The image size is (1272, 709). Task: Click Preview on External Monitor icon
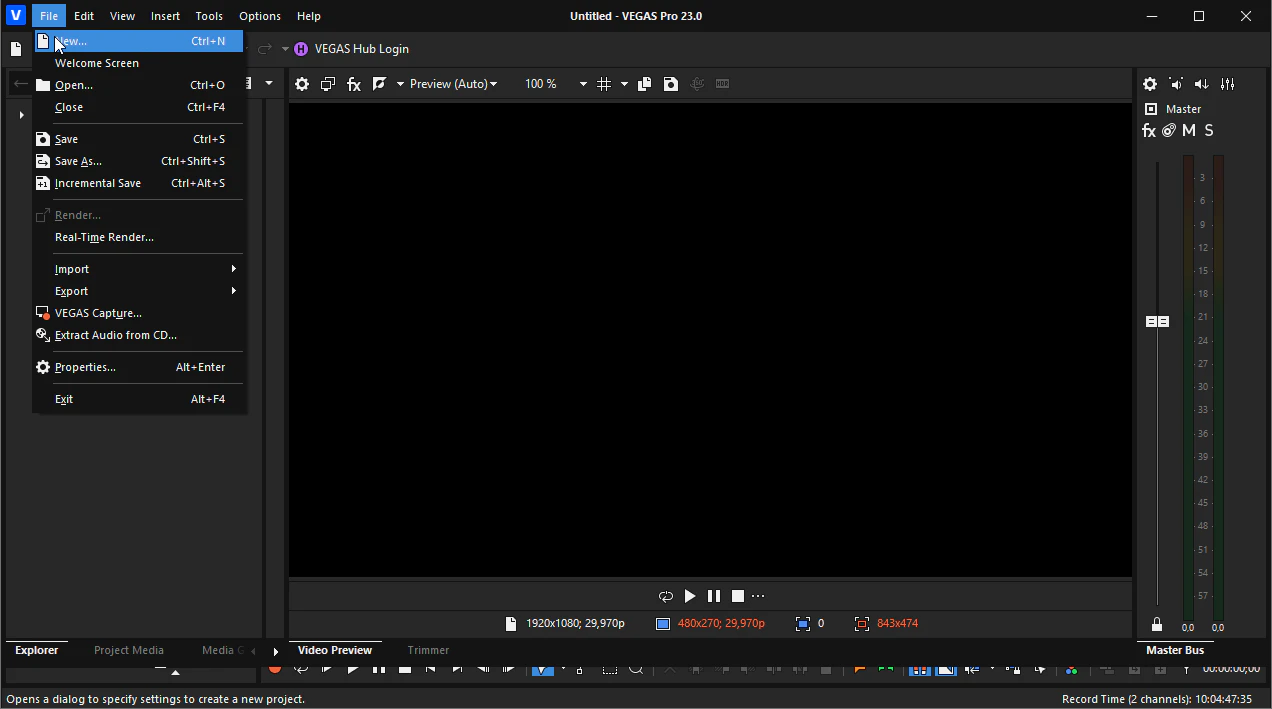[x=328, y=84]
